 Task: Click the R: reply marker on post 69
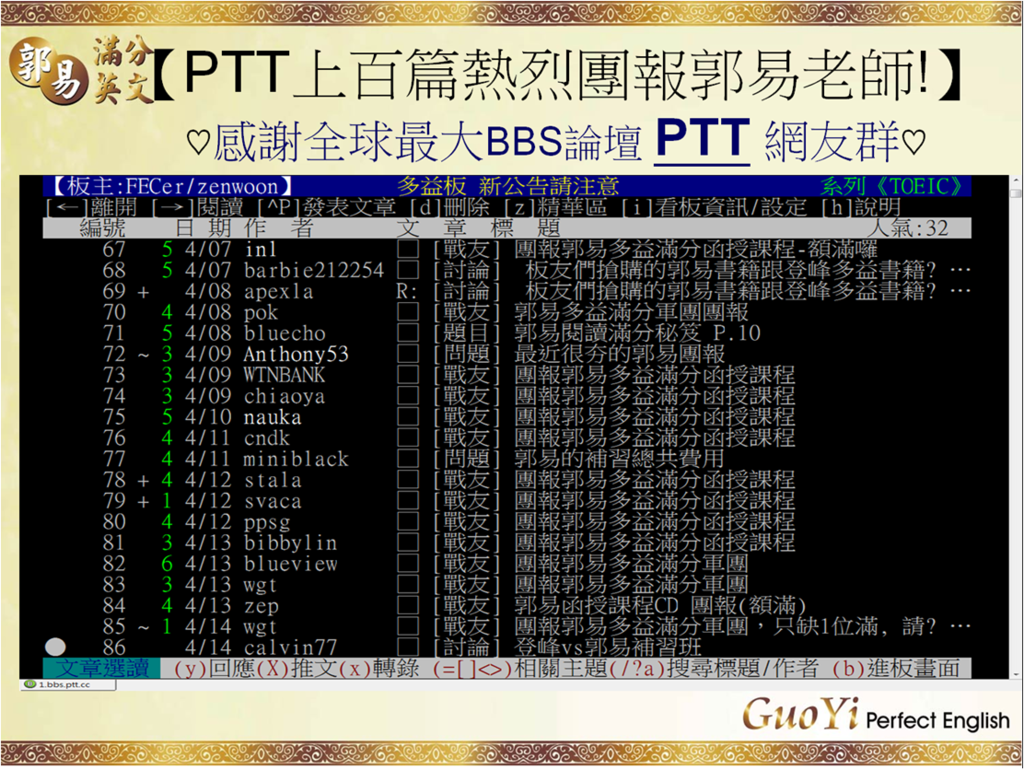tap(406, 291)
